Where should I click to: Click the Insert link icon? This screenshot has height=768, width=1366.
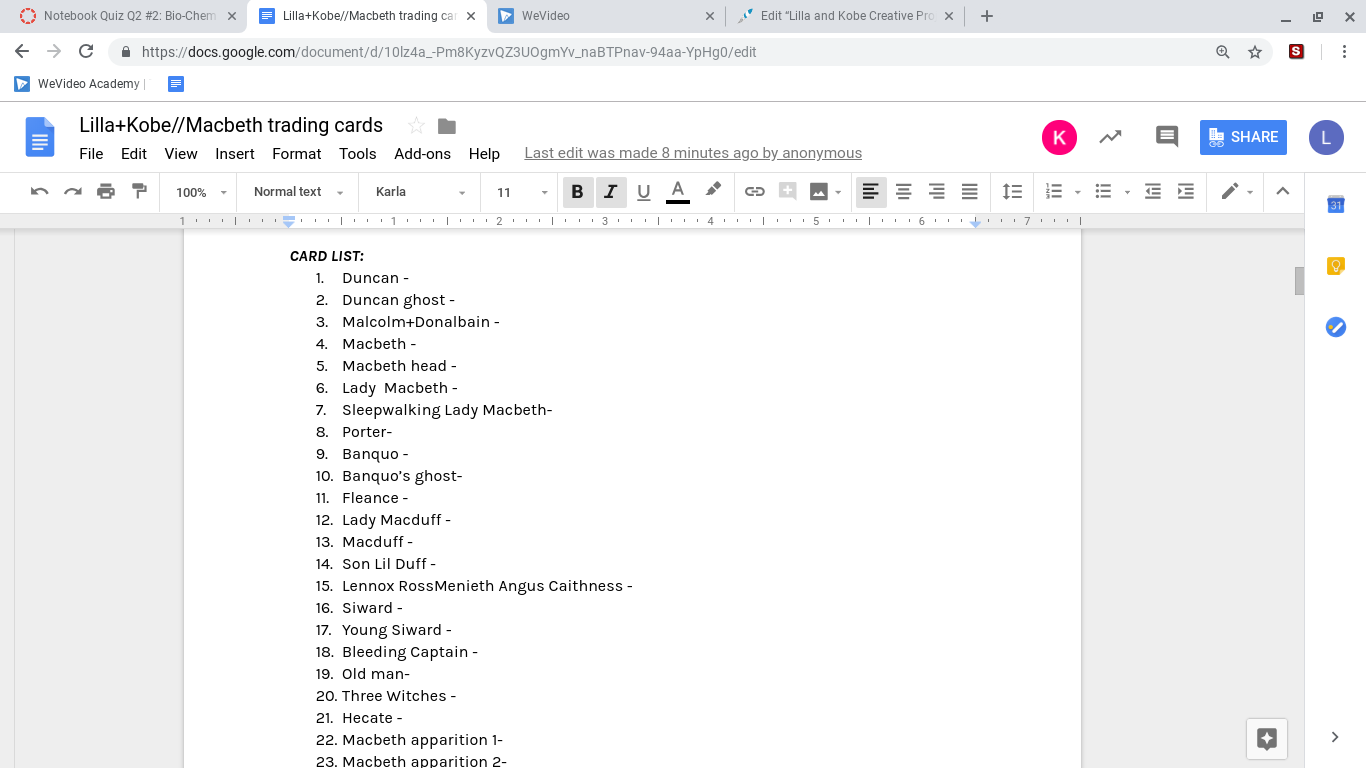pyautogui.click(x=754, y=192)
